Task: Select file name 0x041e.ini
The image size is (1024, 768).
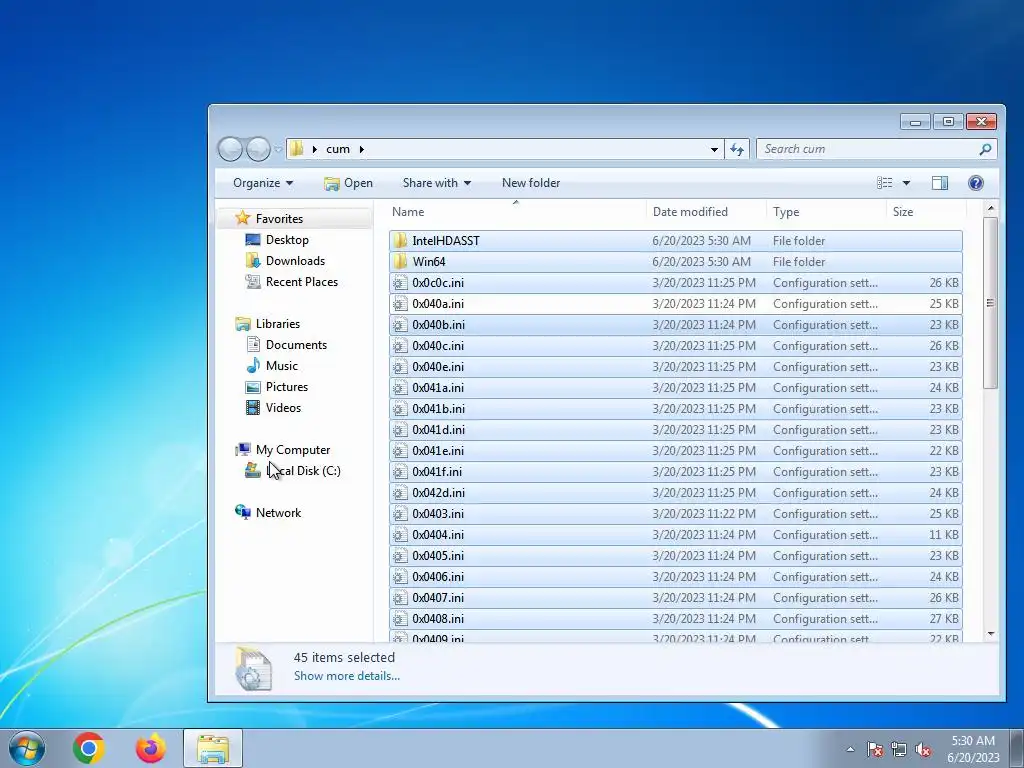Action: point(438,451)
